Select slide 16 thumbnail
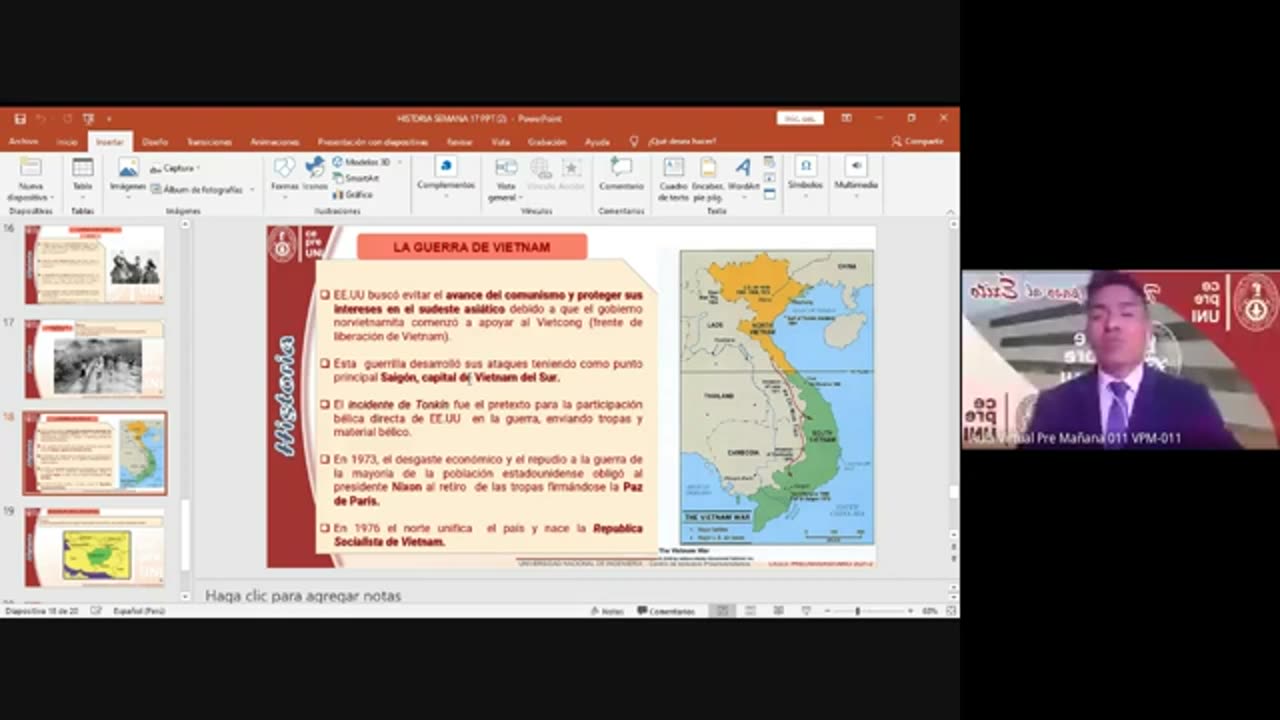The height and width of the screenshot is (720, 1280). (95, 265)
